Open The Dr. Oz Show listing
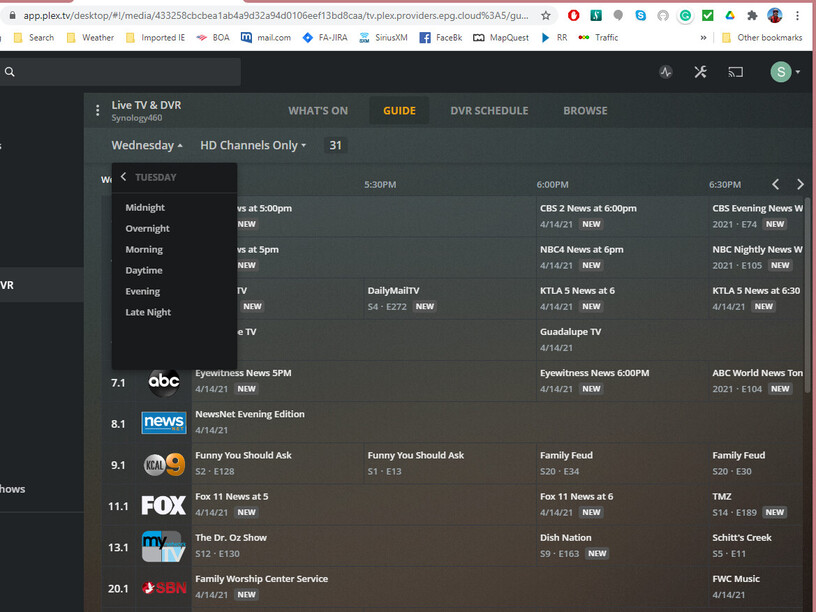816x612 pixels. point(363,545)
